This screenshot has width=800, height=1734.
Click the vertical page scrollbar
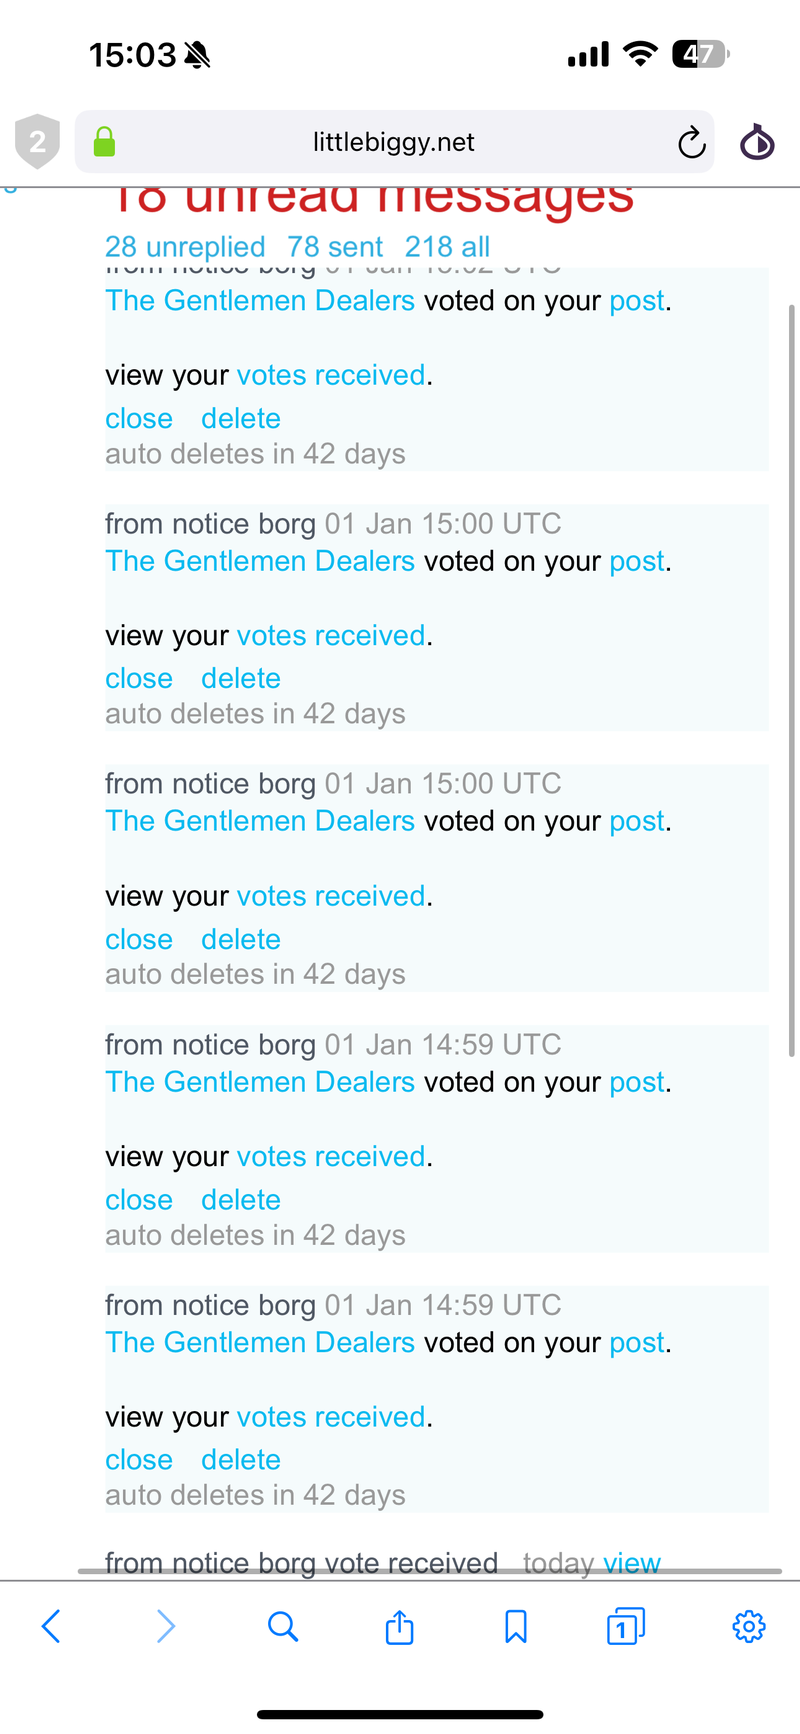(792, 680)
